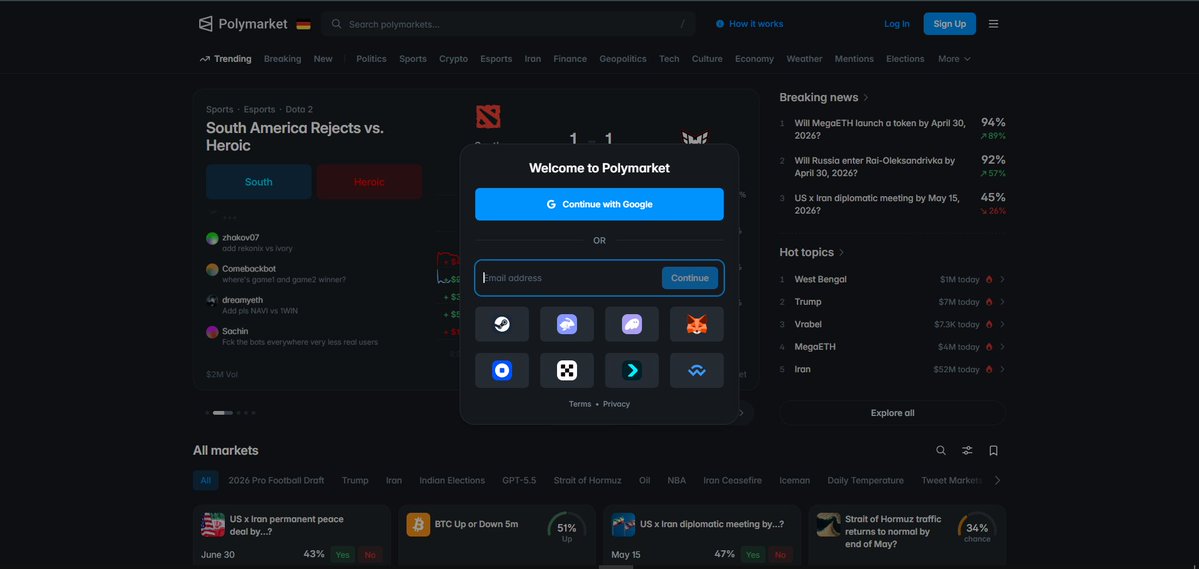Click Sachin's purple avatar

pyautogui.click(x=213, y=332)
